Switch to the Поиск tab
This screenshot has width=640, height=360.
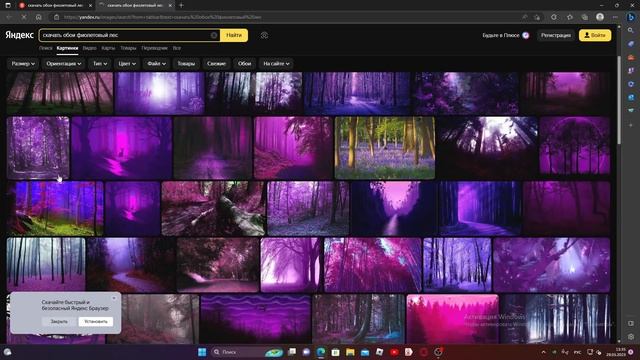click(45, 48)
